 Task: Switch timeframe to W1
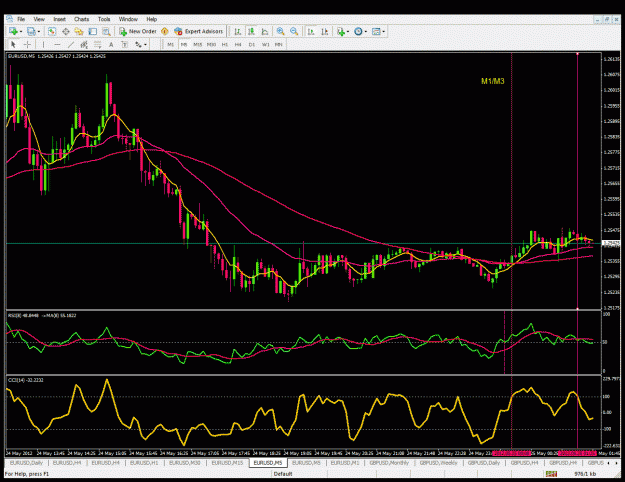click(x=265, y=45)
